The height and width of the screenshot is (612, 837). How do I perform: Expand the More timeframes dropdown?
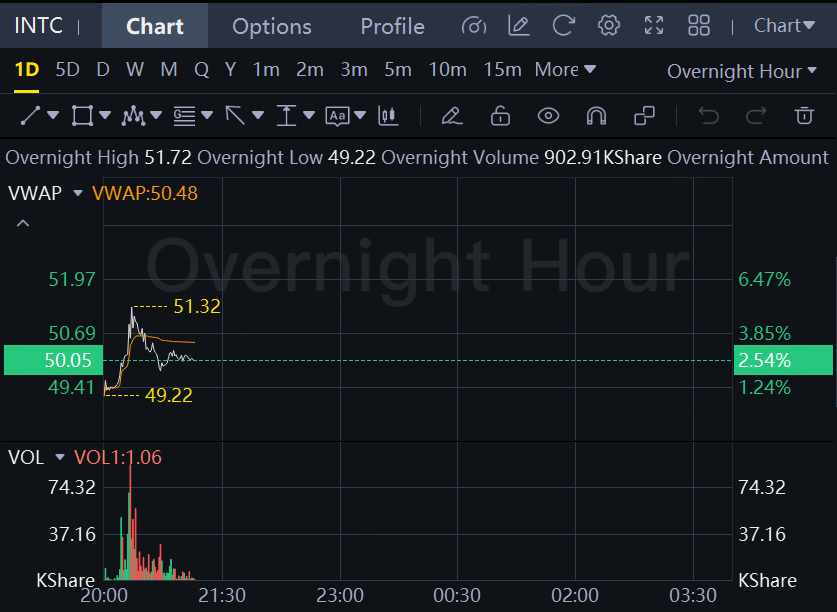565,69
